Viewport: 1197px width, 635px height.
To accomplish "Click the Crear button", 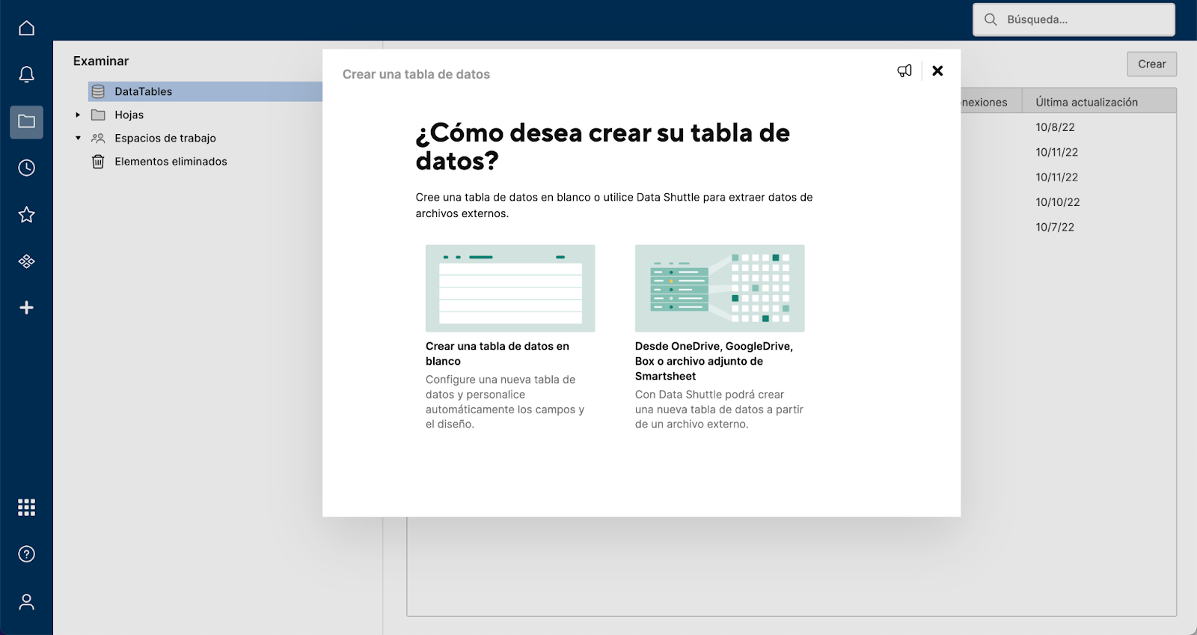I will 1151,63.
